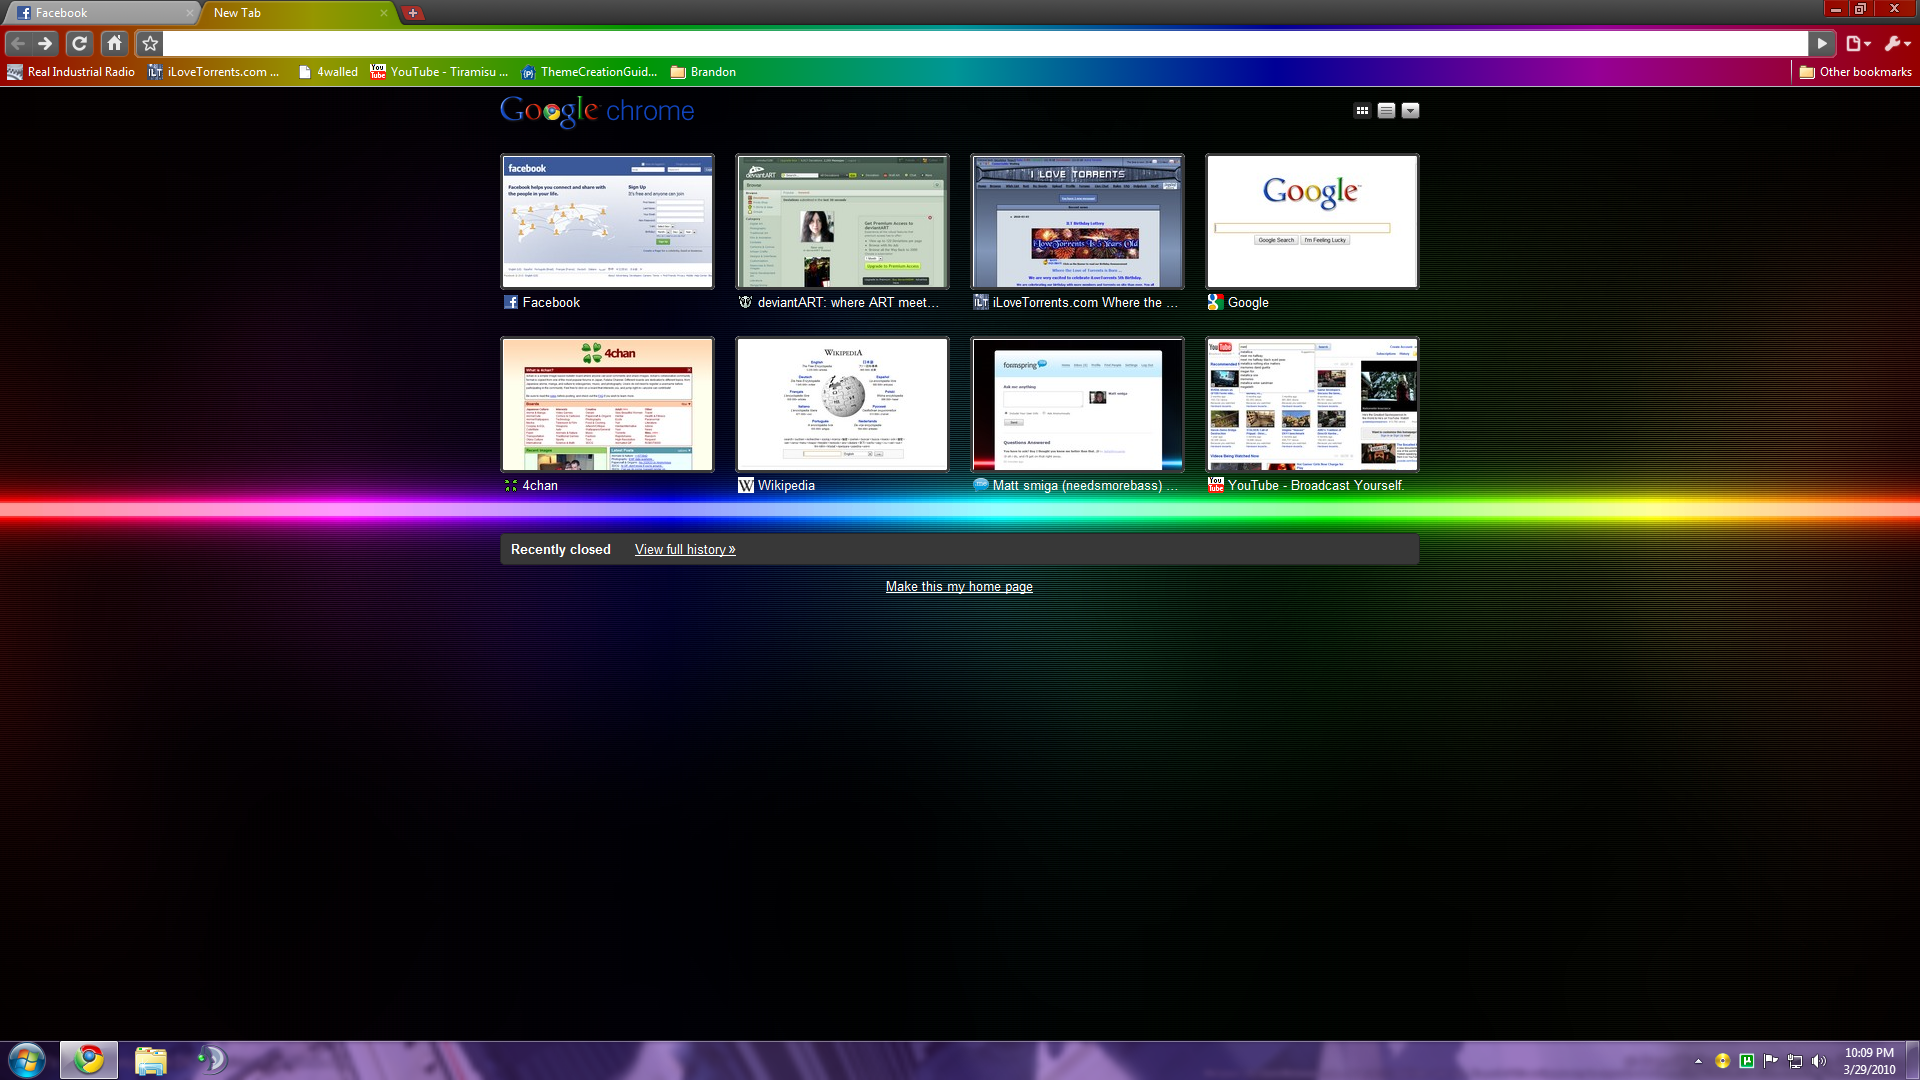The width and height of the screenshot is (1920, 1080).
Task: Click the Google Chrome logo
Action: [597, 111]
